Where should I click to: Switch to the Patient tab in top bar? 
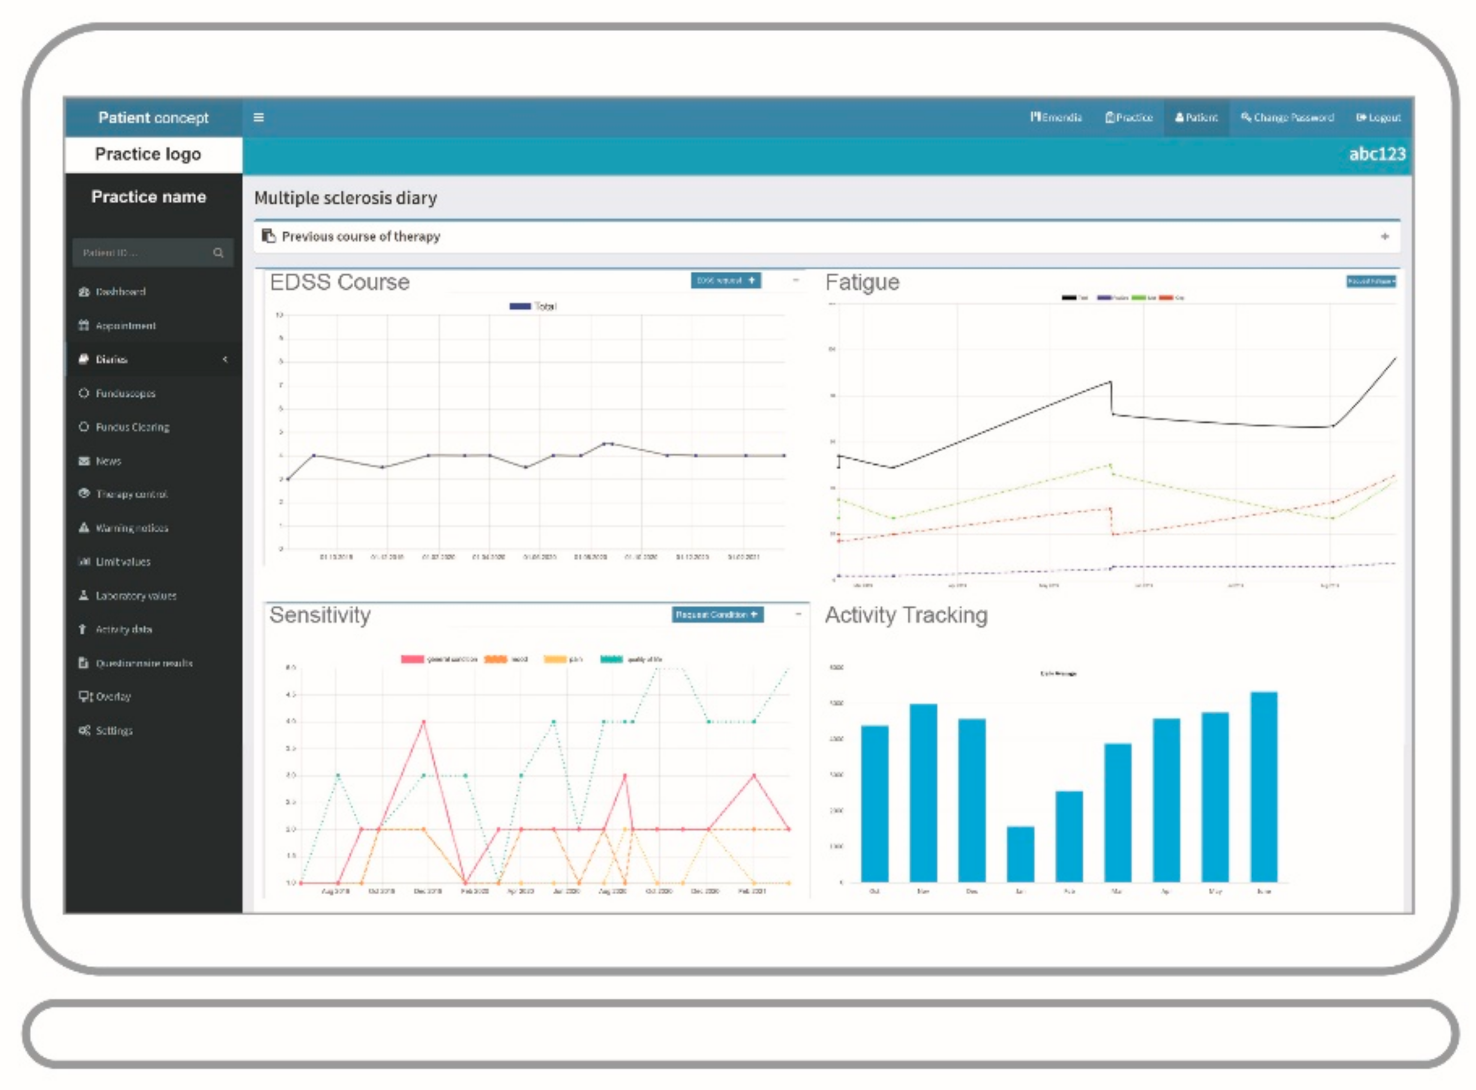click(x=1196, y=118)
